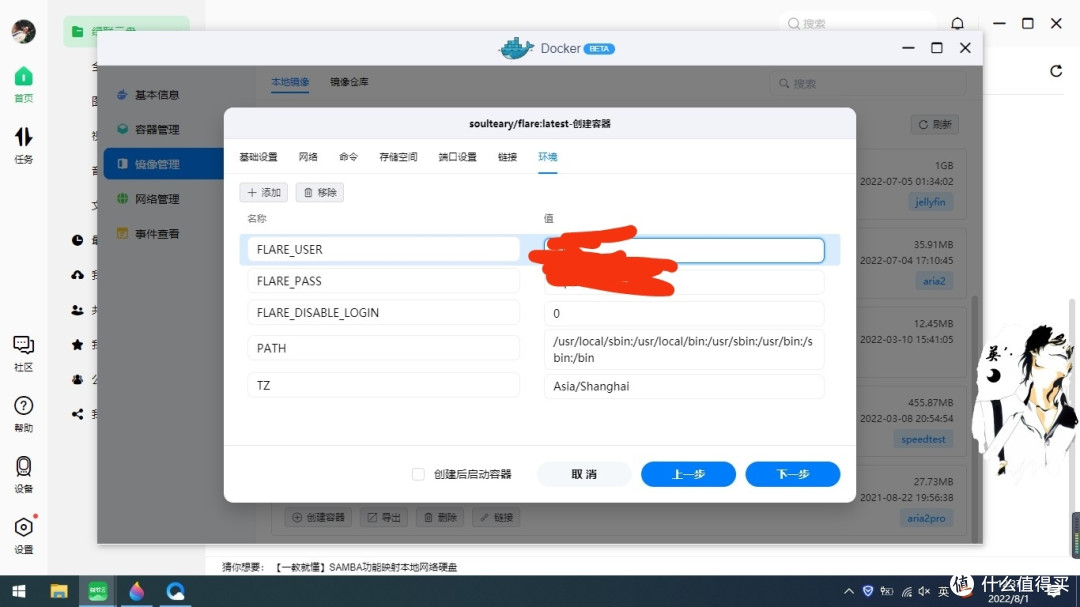Screen dimensions: 1080x607
Task: Switch to the 命令 tab
Action: (x=349, y=157)
